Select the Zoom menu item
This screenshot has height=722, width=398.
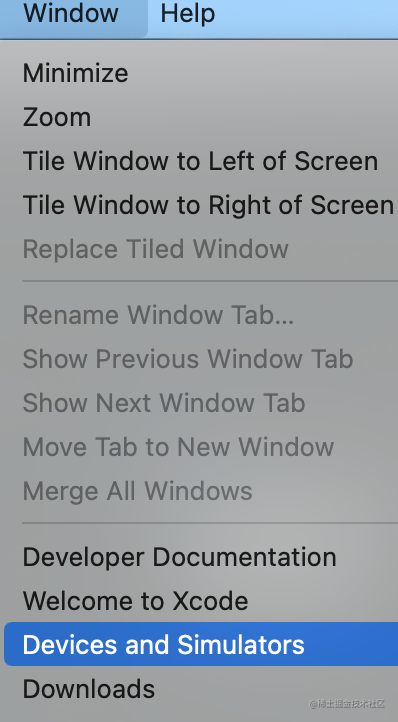tap(201, 117)
